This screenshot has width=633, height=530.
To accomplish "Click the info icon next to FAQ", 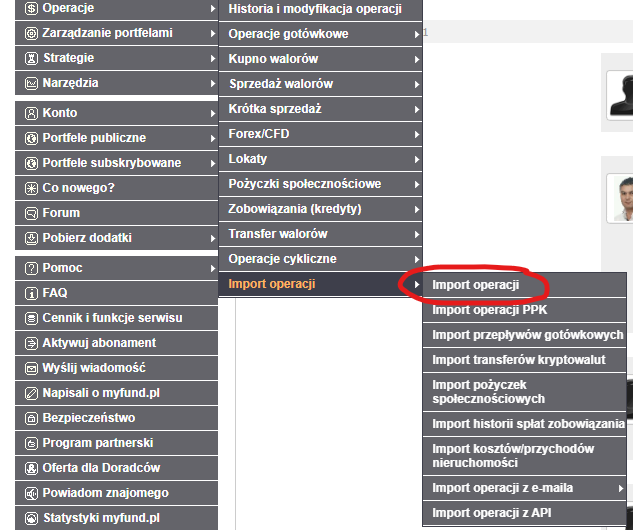I will (31, 294).
